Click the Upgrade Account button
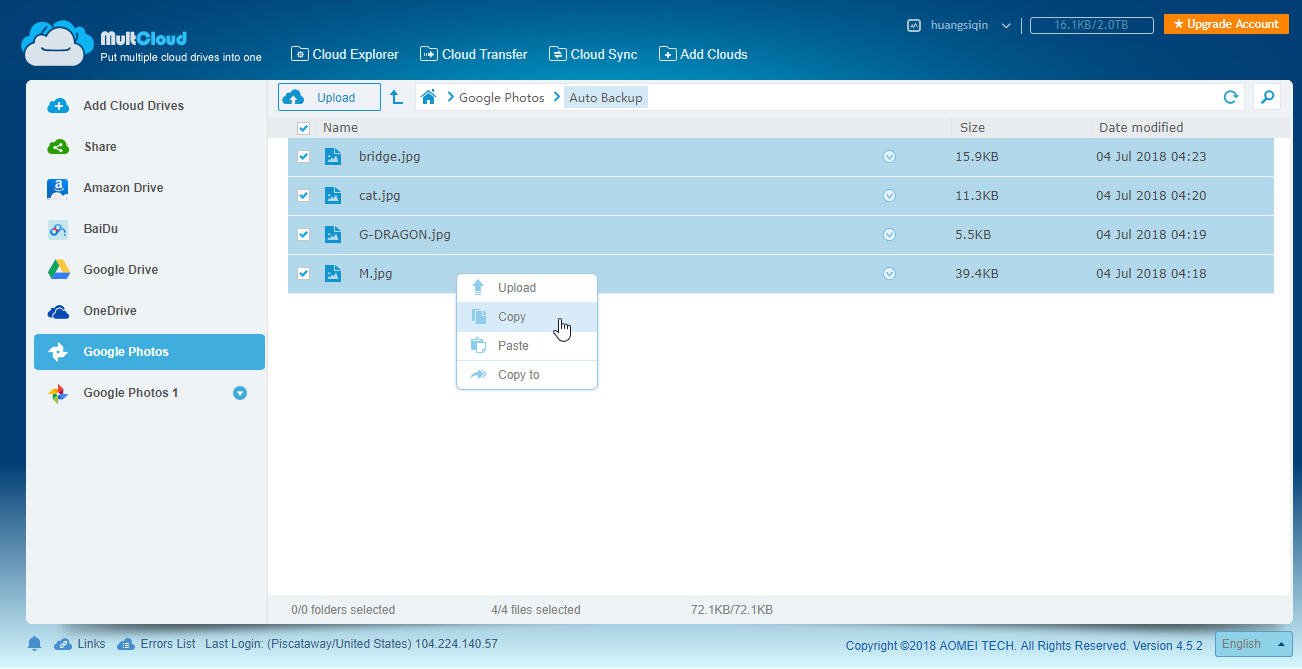 pos(1225,24)
